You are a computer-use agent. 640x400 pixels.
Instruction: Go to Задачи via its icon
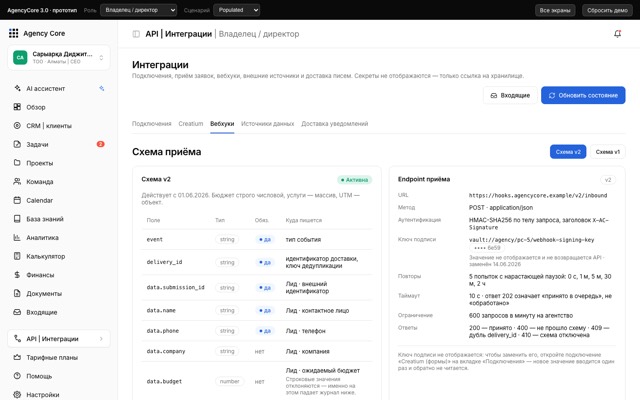[17, 144]
